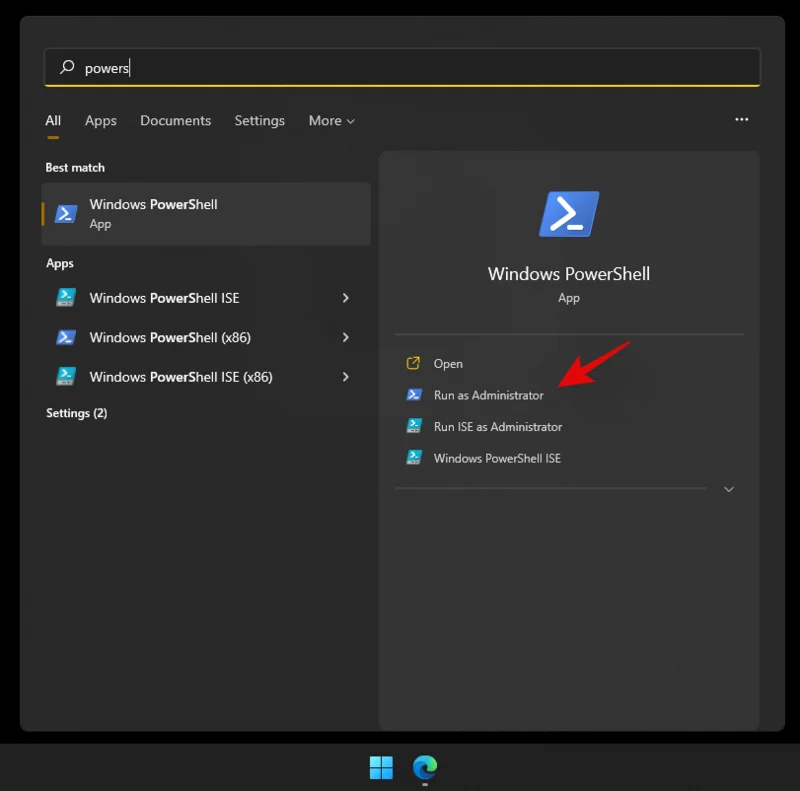Viewport: 800px width, 791px height.
Task: Click the search magnifier icon
Action: (68, 67)
